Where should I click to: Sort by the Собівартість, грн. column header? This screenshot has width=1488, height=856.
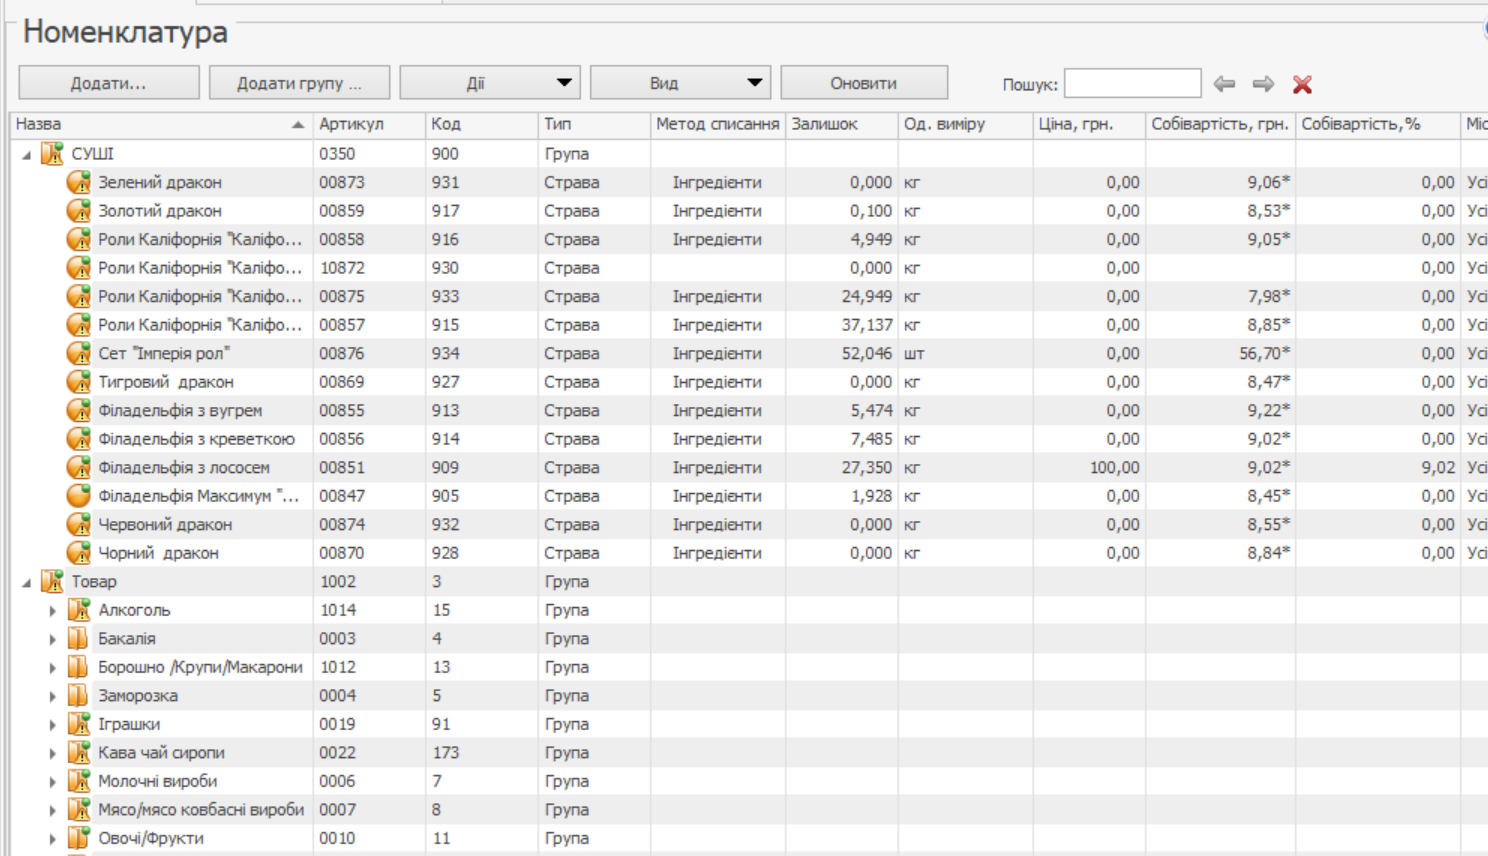click(1221, 125)
